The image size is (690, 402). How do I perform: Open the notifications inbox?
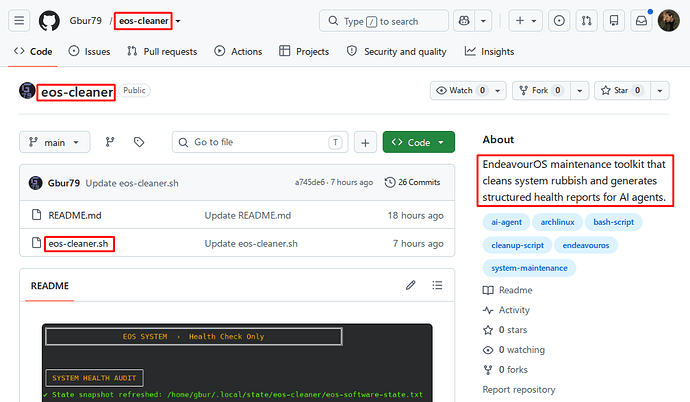(x=641, y=21)
